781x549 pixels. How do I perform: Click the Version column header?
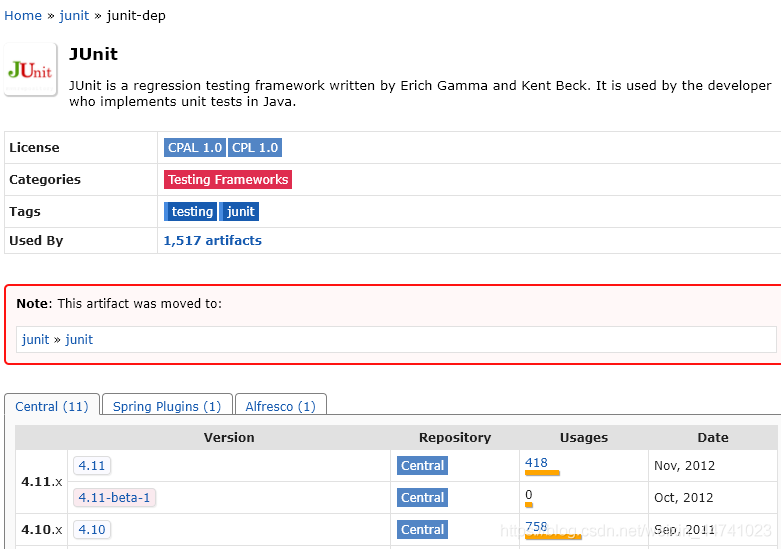pyautogui.click(x=229, y=437)
